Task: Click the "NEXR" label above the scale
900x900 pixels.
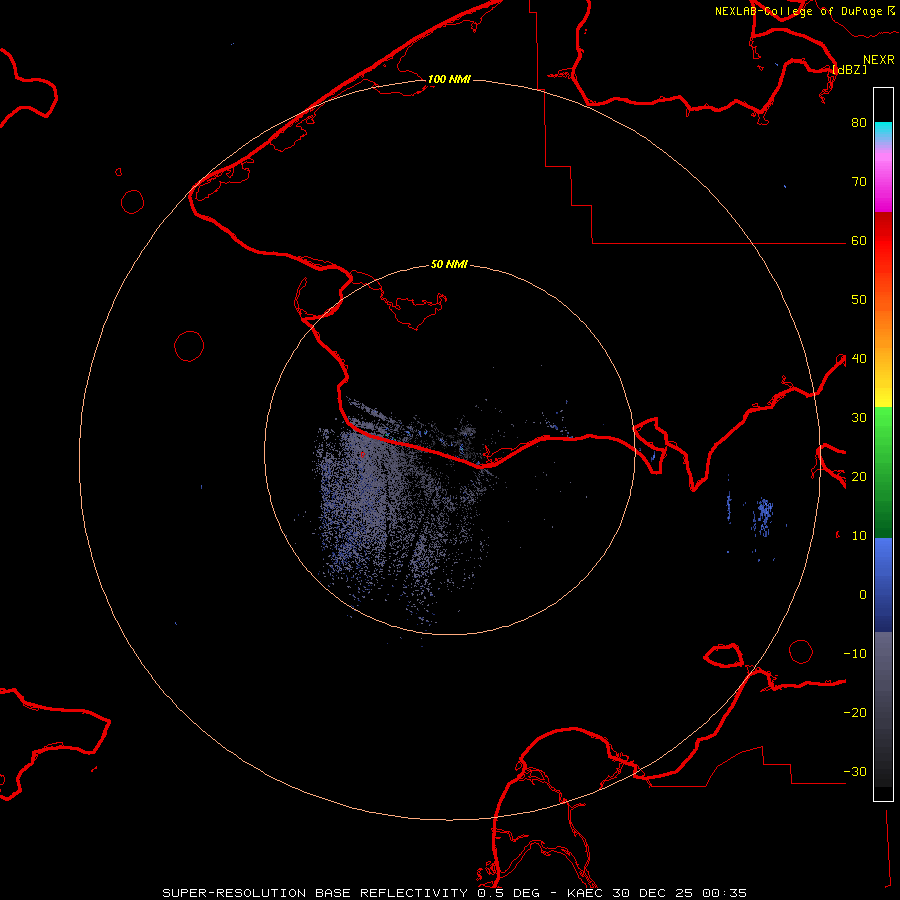Action: (x=879, y=60)
